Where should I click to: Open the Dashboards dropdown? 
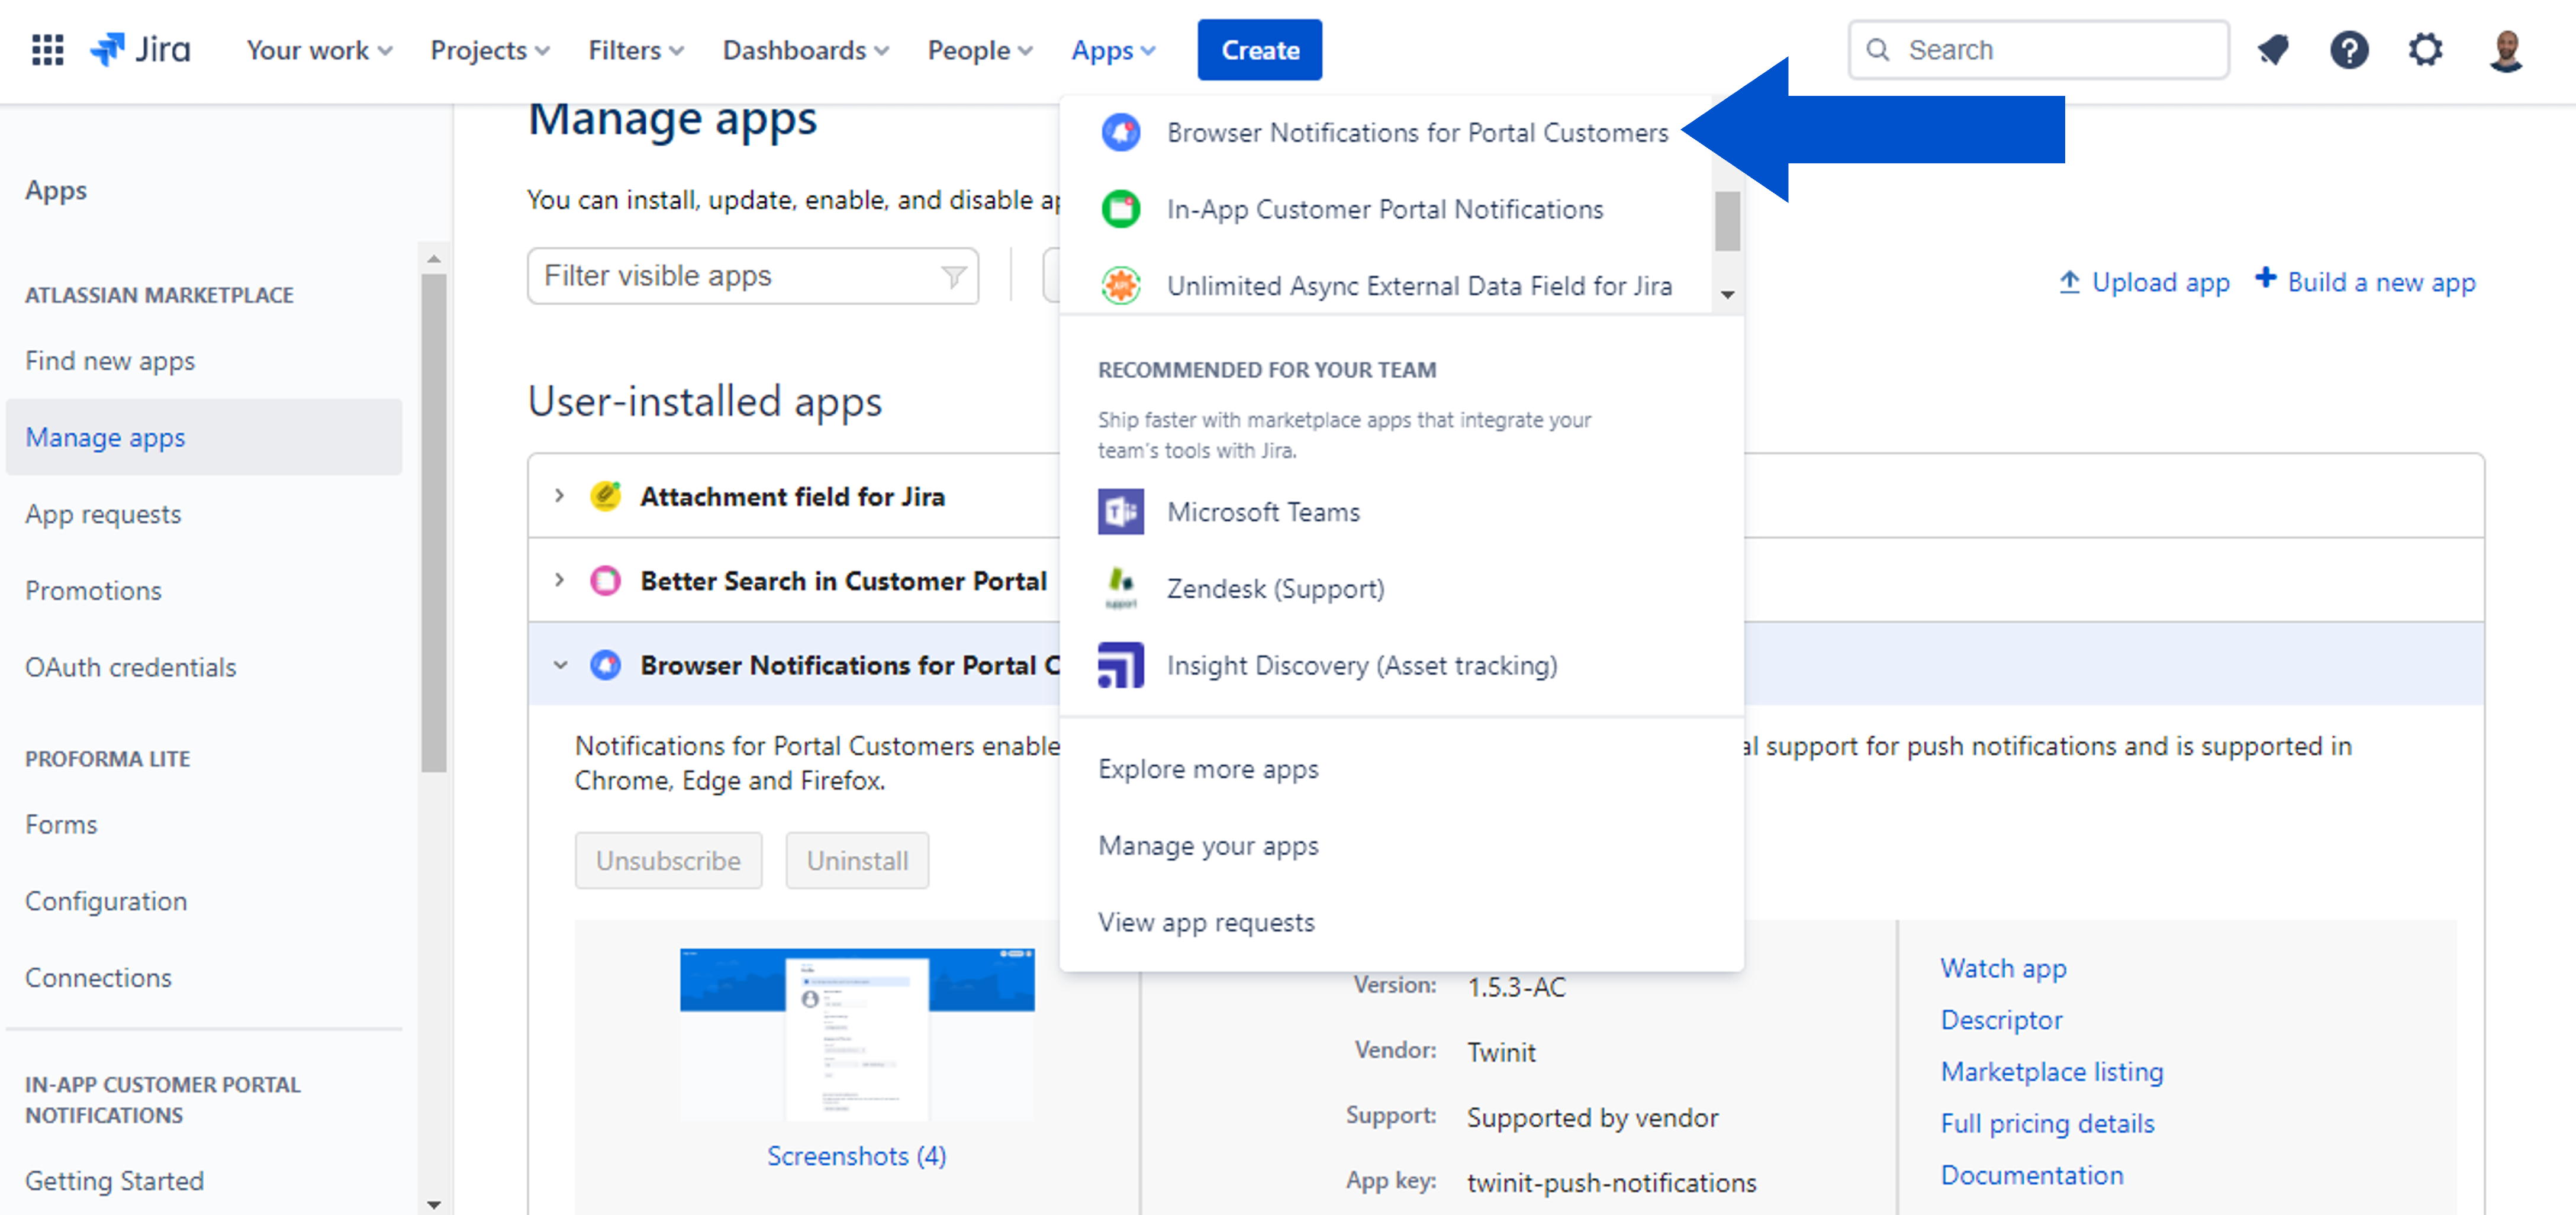coord(806,50)
